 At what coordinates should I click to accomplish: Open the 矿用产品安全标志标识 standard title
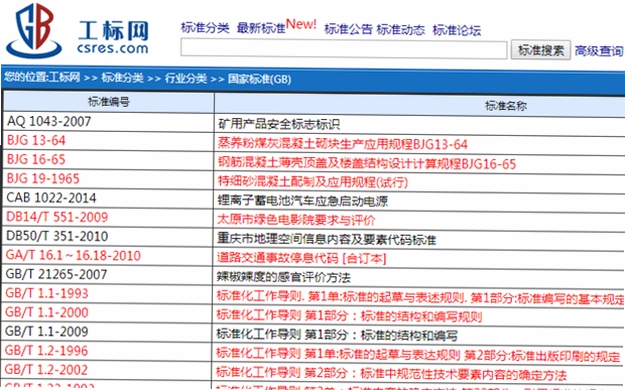pos(279,124)
